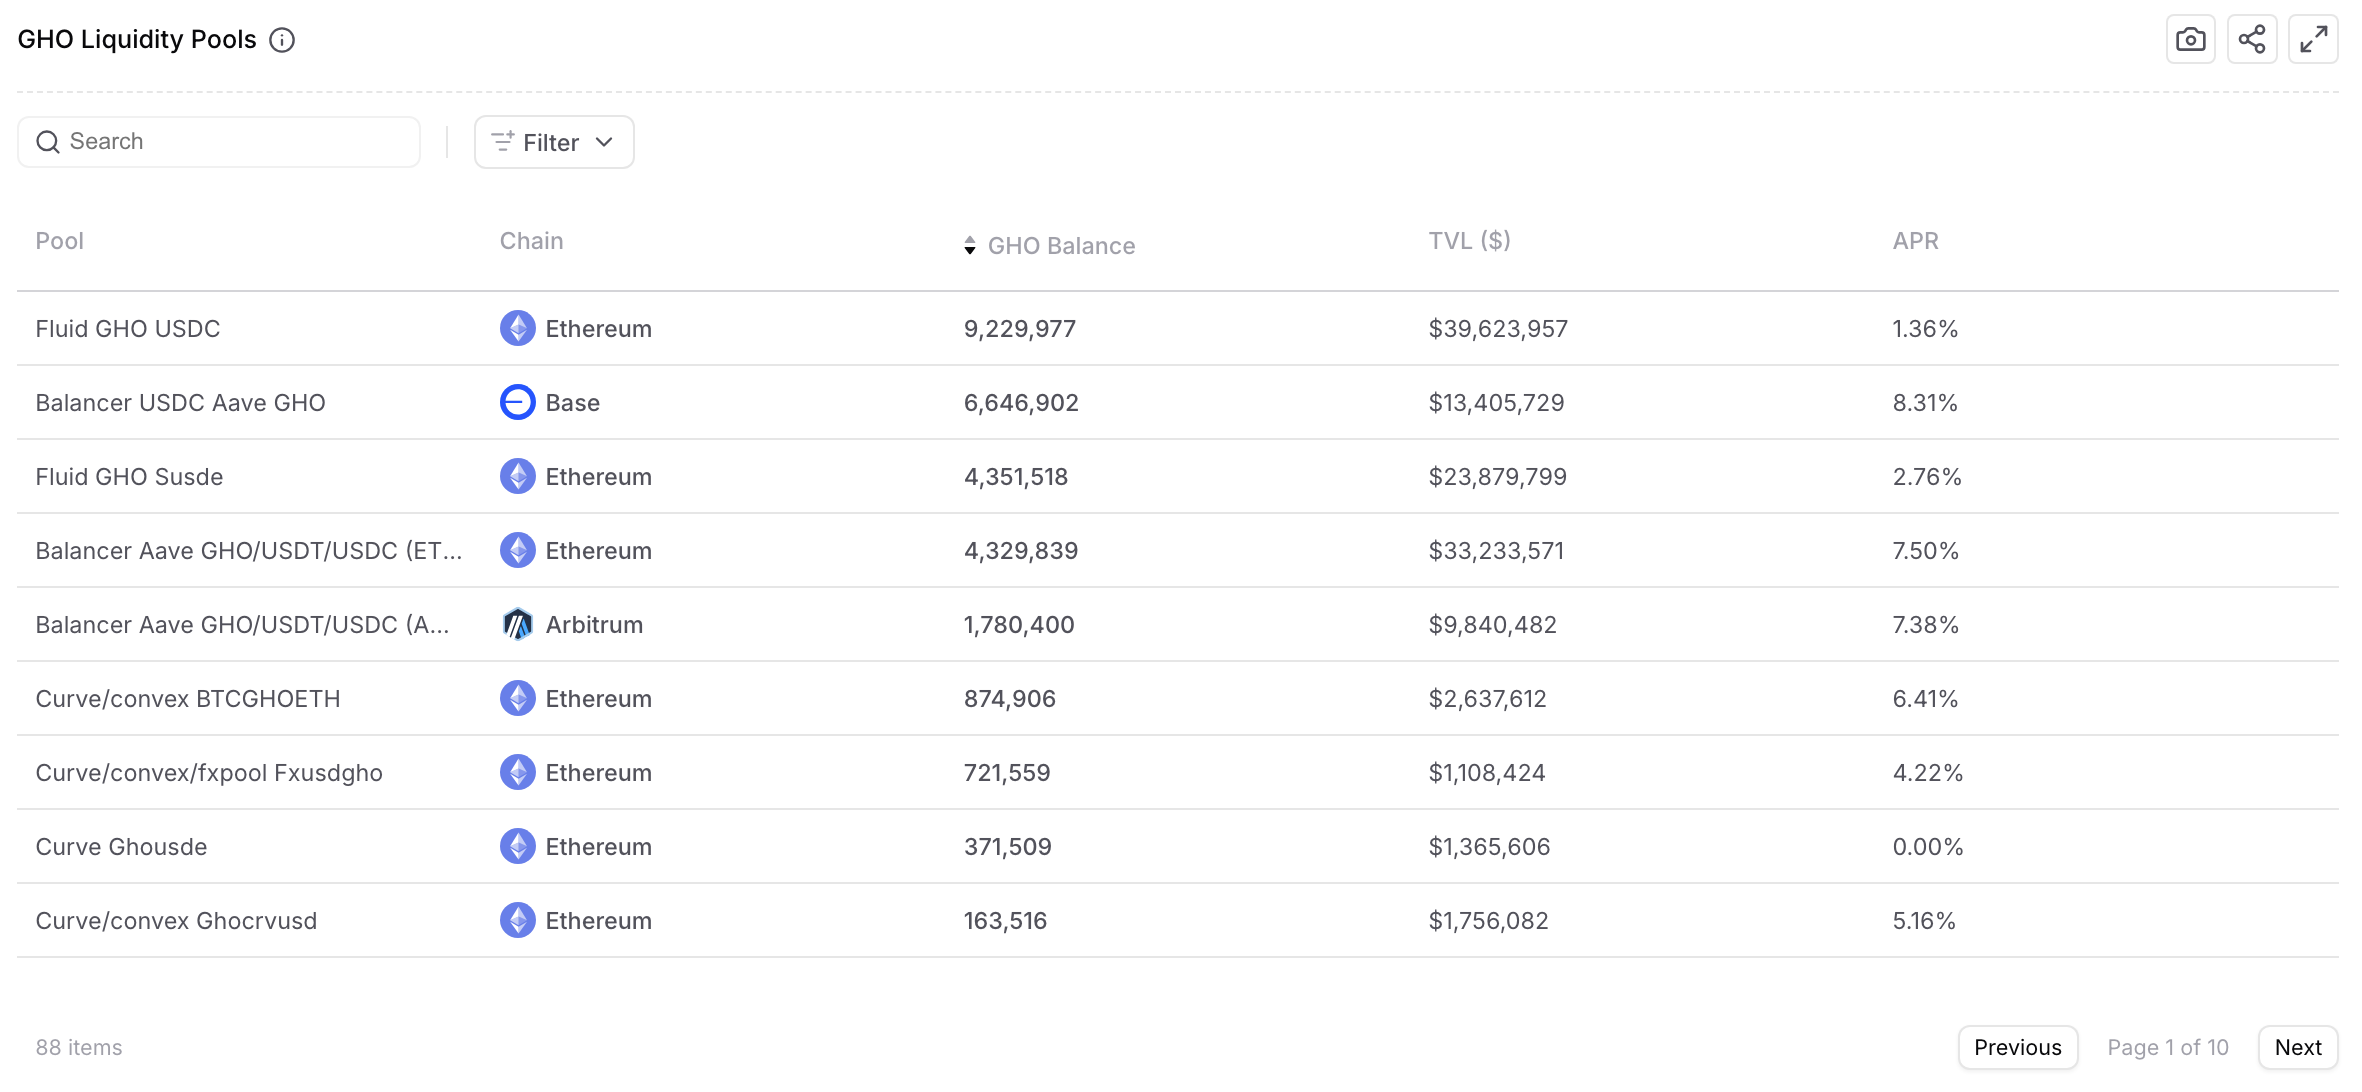
Task: Open the Filter dropdown
Action: [552, 142]
